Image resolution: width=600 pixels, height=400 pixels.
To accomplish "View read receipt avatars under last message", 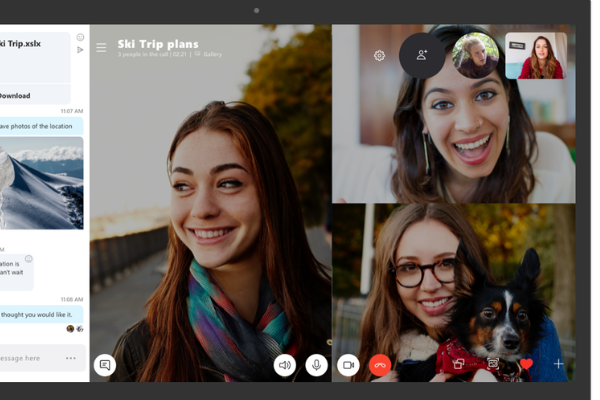I will pyautogui.click(x=75, y=328).
